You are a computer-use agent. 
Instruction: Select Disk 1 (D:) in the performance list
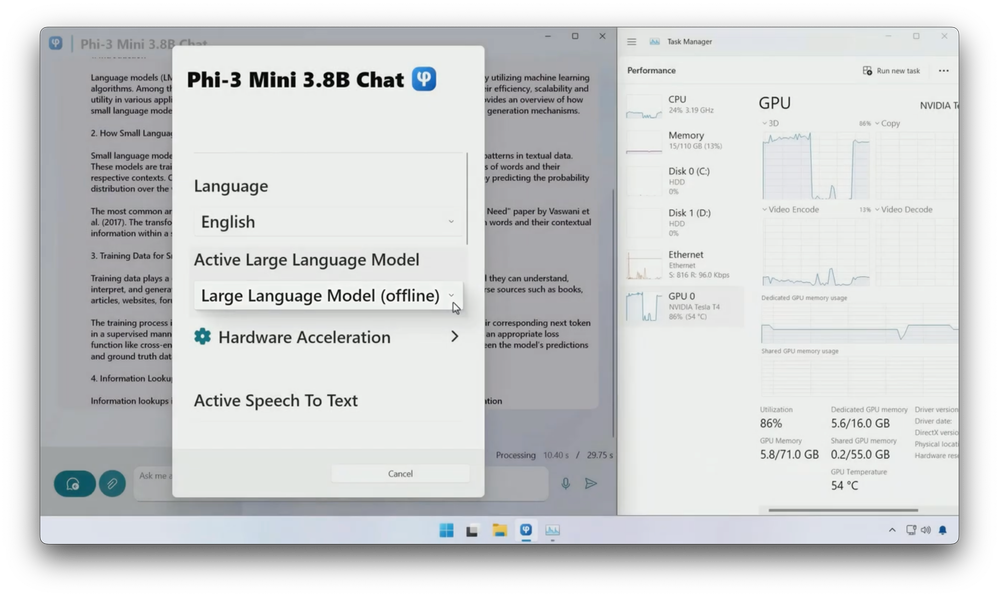[x=684, y=222]
